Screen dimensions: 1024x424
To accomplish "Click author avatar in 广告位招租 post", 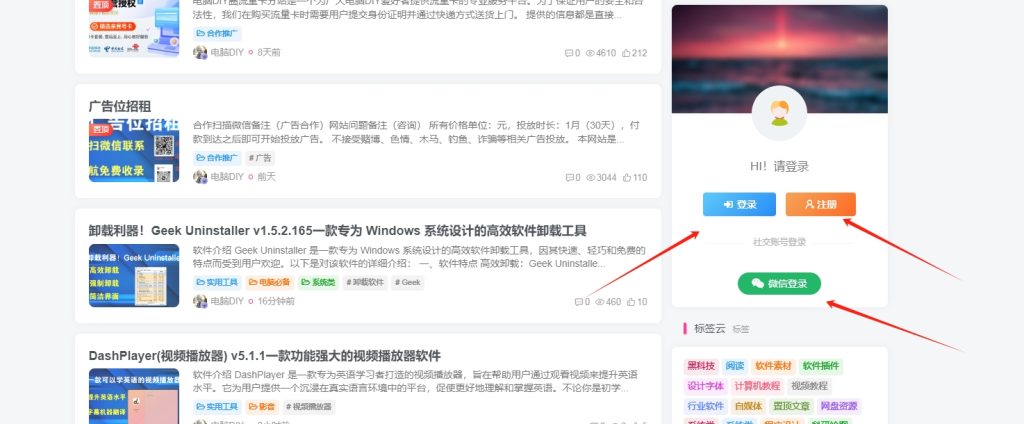I will coord(200,177).
